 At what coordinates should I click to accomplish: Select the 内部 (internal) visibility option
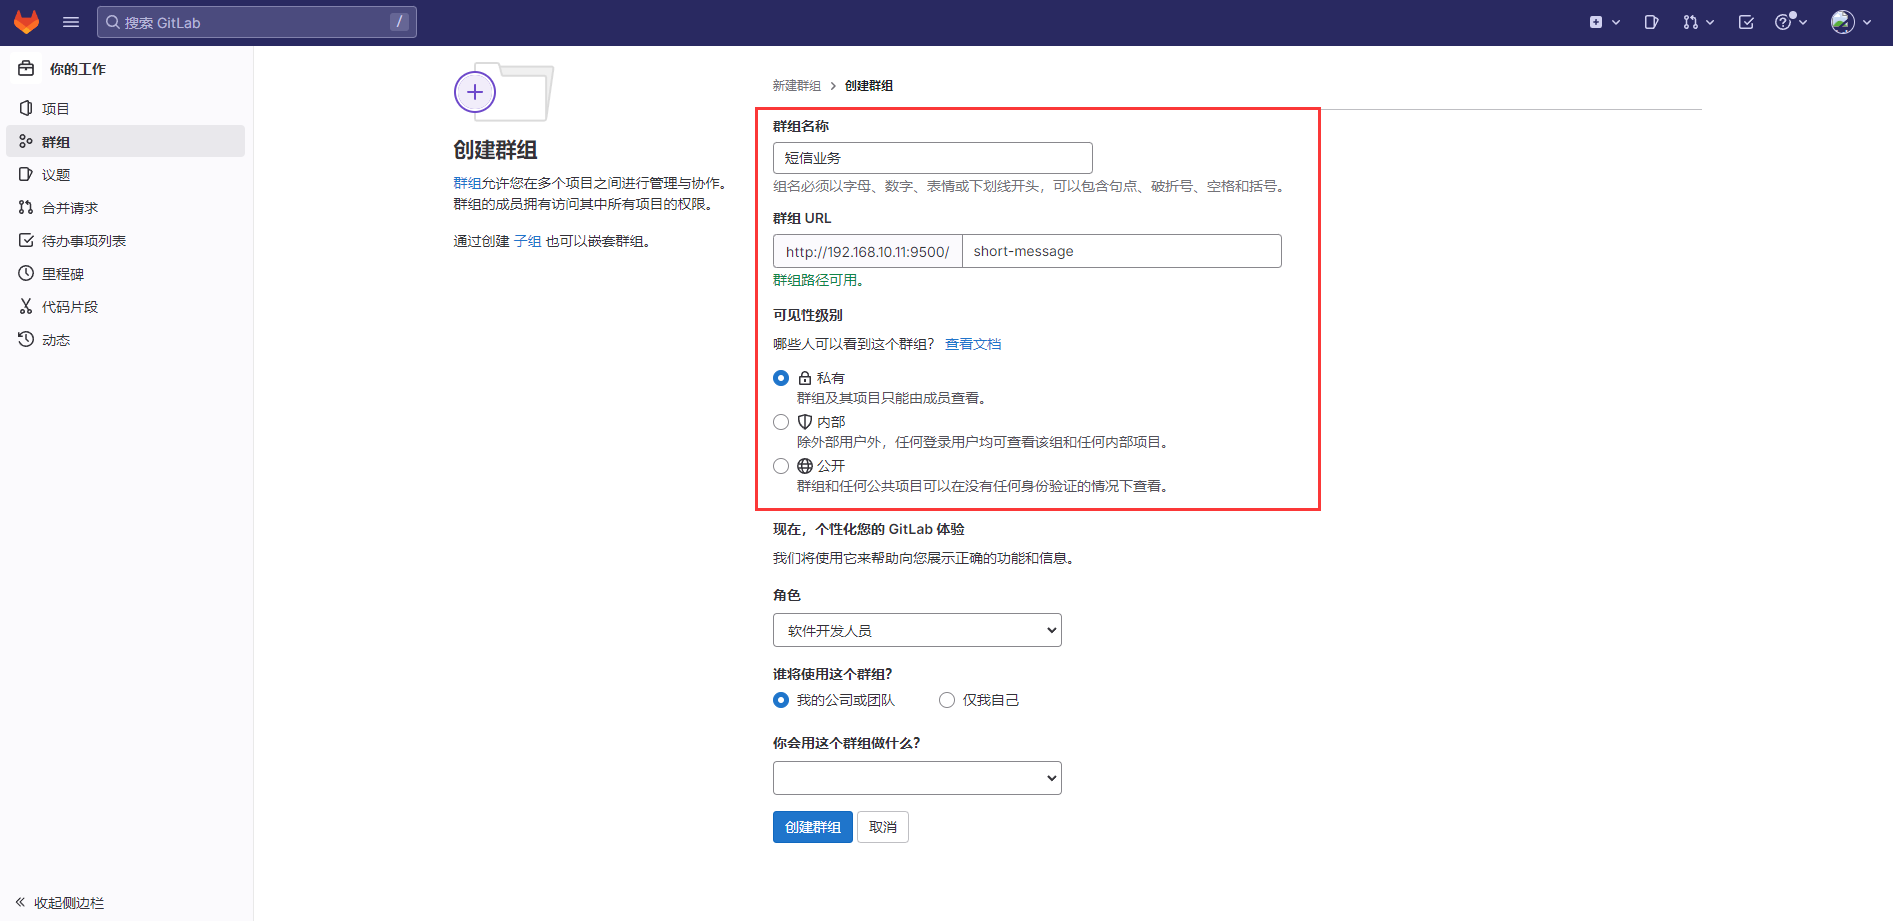pos(781,422)
